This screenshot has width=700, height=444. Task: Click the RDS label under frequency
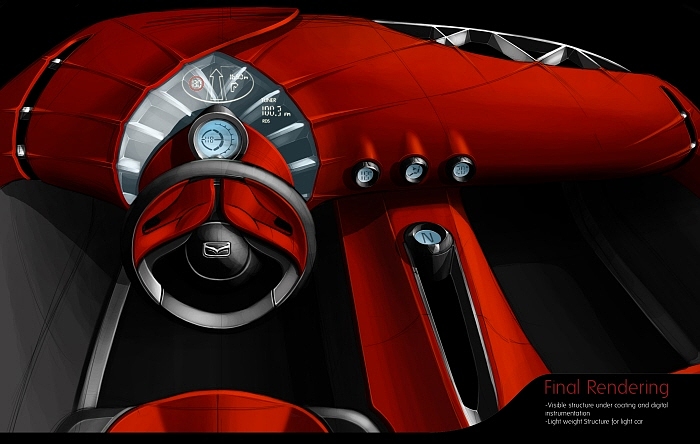pyautogui.click(x=266, y=121)
